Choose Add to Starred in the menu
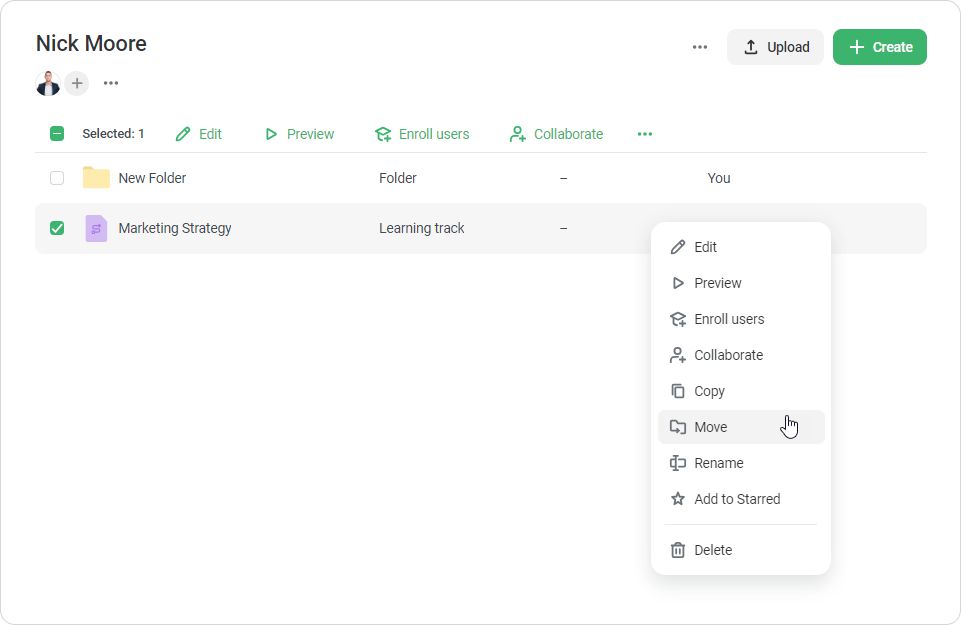The image size is (961, 625). (x=736, y=499)
